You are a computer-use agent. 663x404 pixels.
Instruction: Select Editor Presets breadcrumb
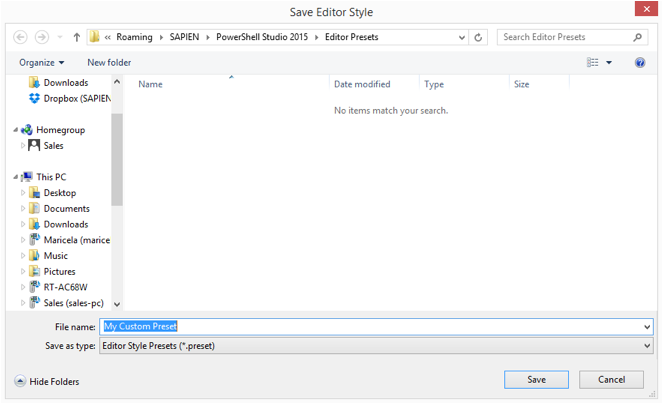click(351, 37)
